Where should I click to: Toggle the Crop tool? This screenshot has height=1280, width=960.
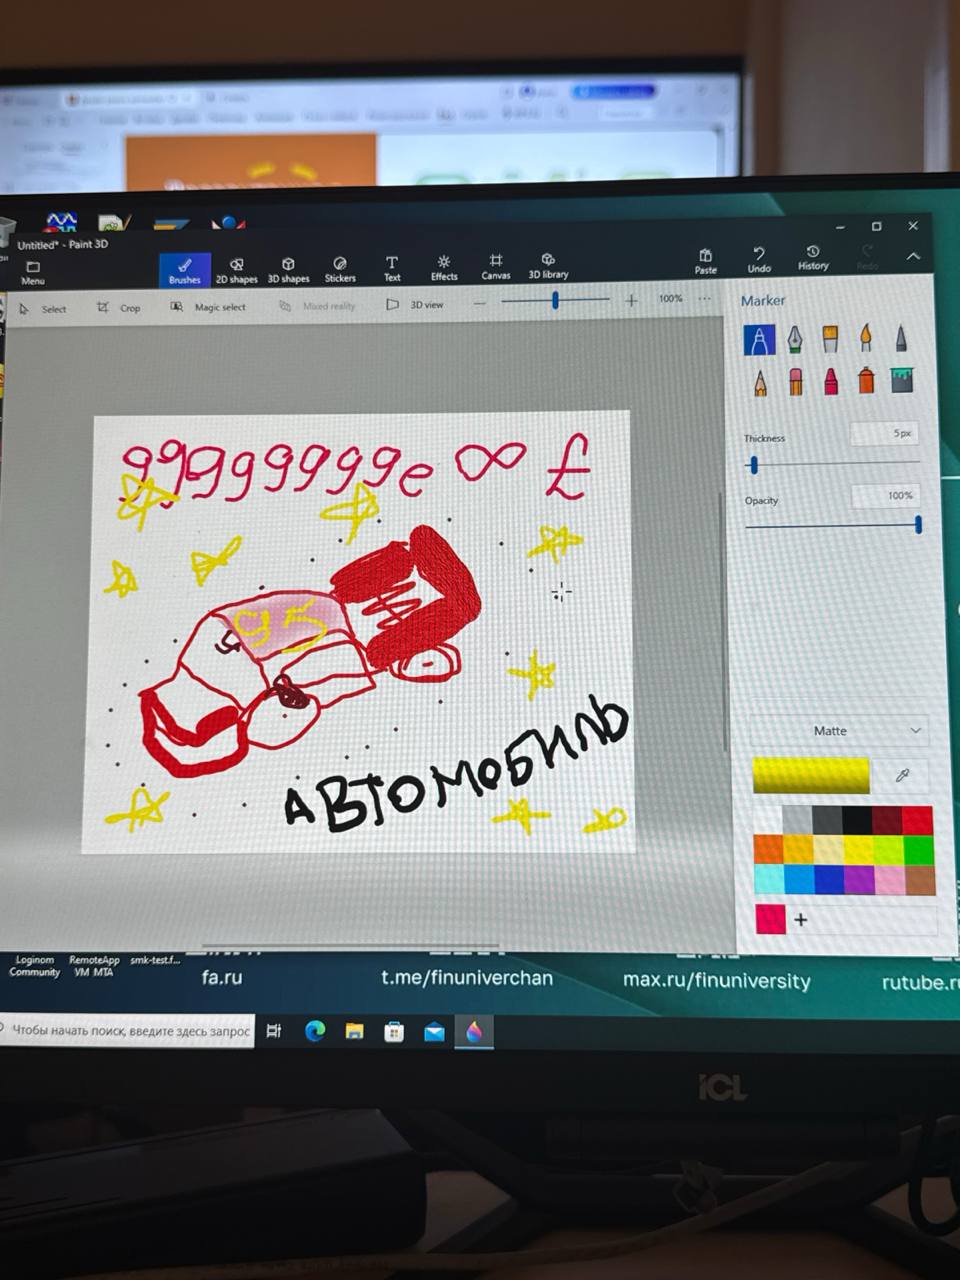click(119, 308)
